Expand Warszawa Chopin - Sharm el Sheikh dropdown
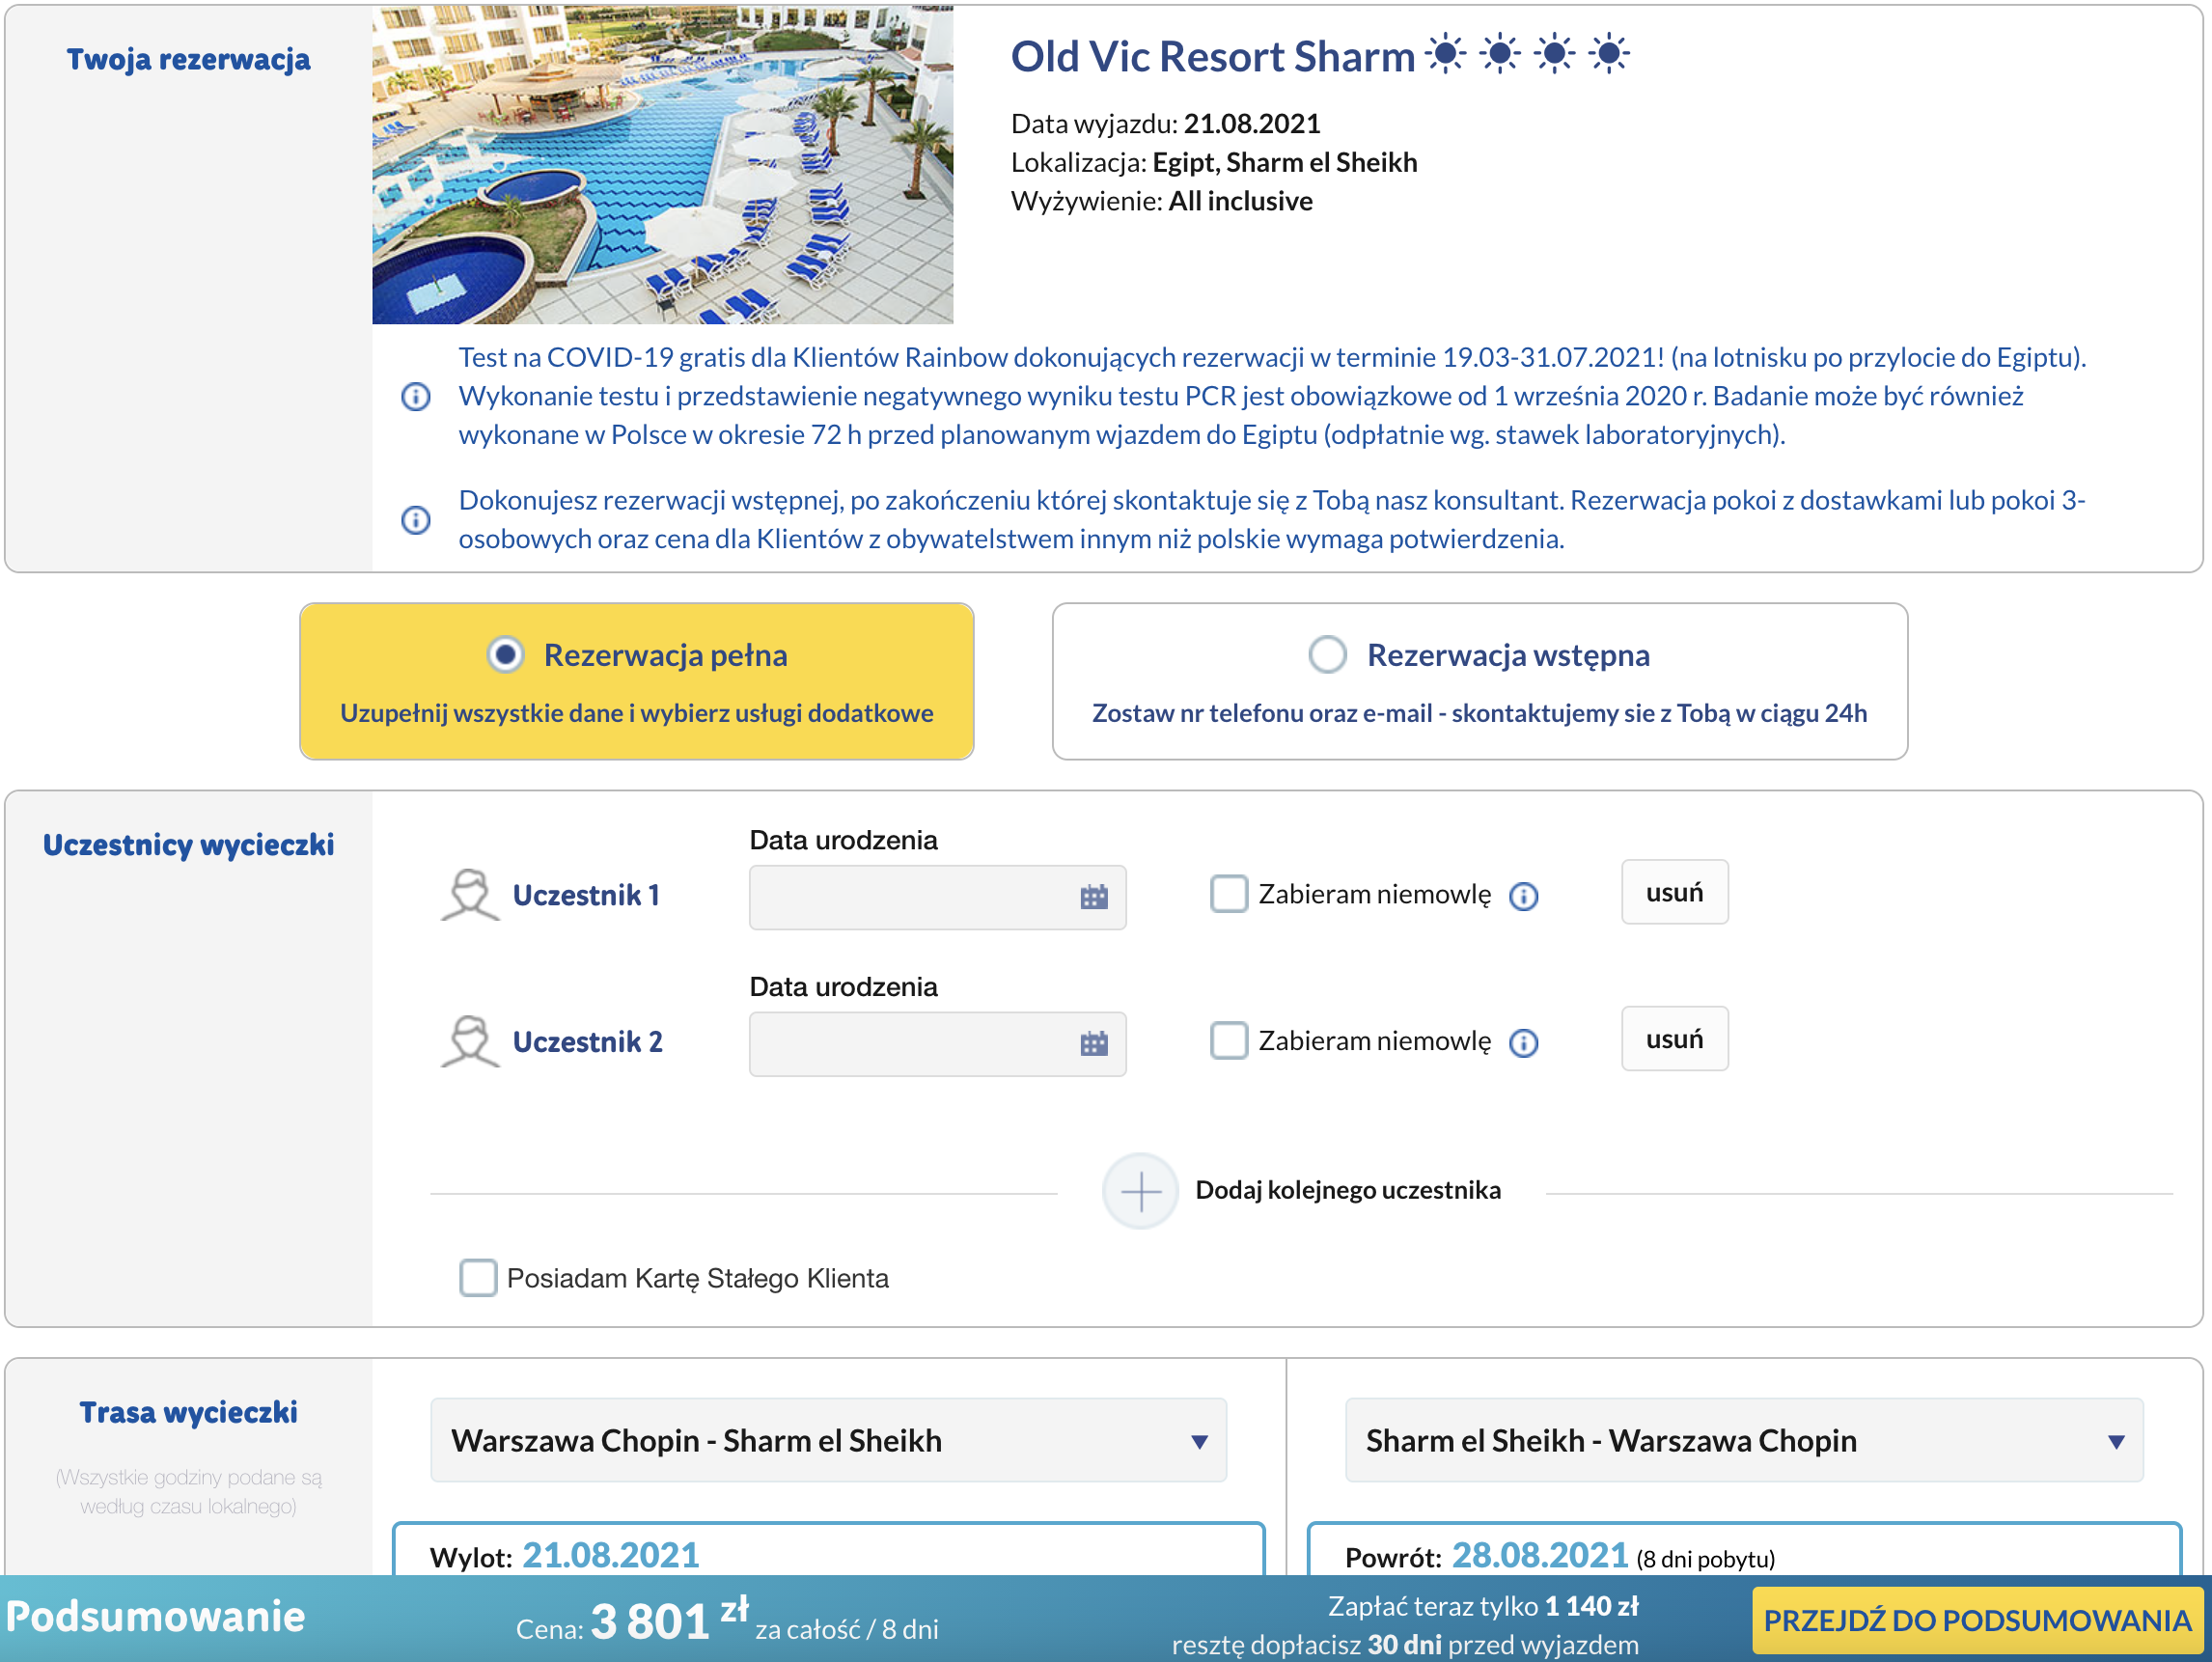The width and height of the screenshot is (2212, 1662). (828, 1440)
